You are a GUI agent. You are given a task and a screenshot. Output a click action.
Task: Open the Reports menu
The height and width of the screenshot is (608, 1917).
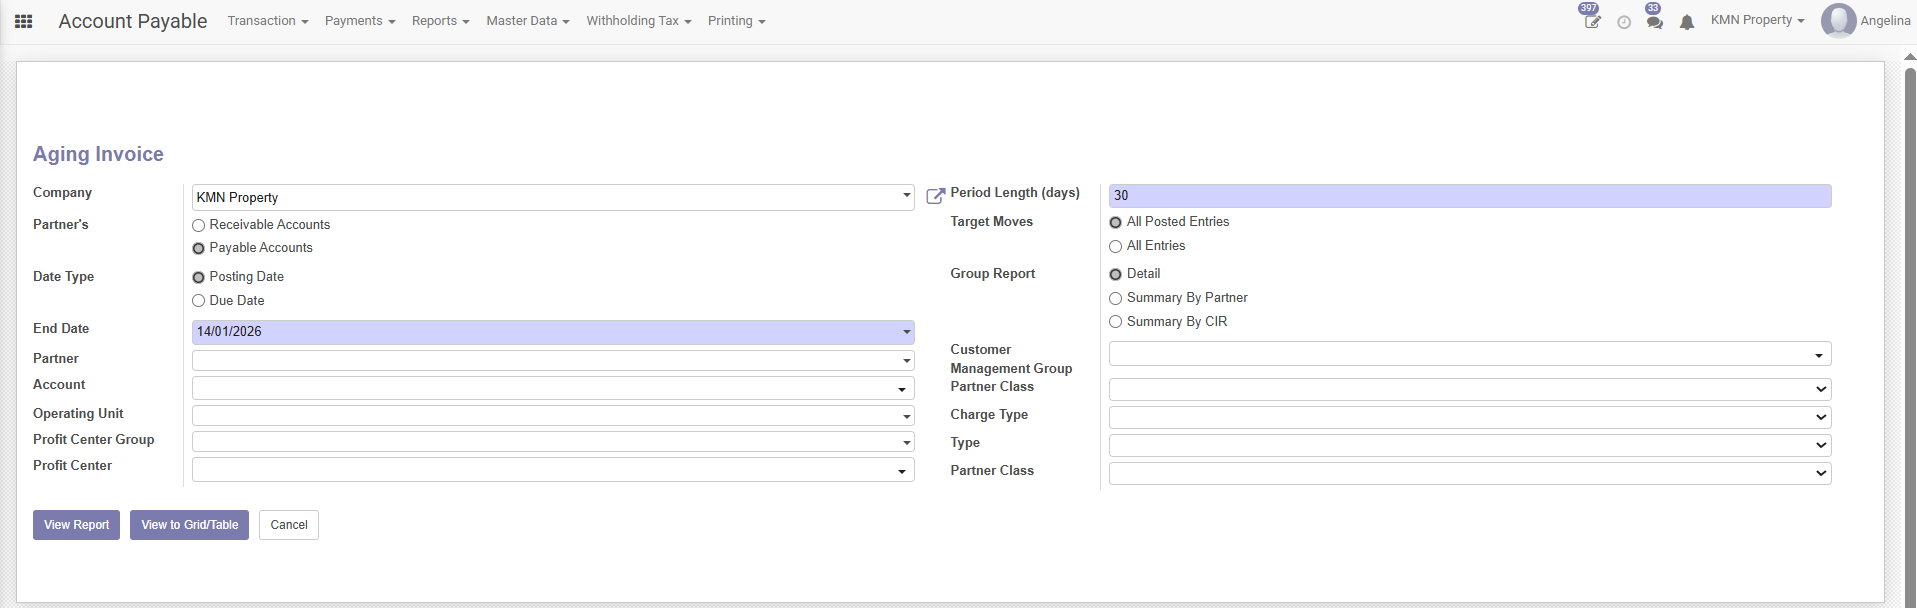(440, 21)
